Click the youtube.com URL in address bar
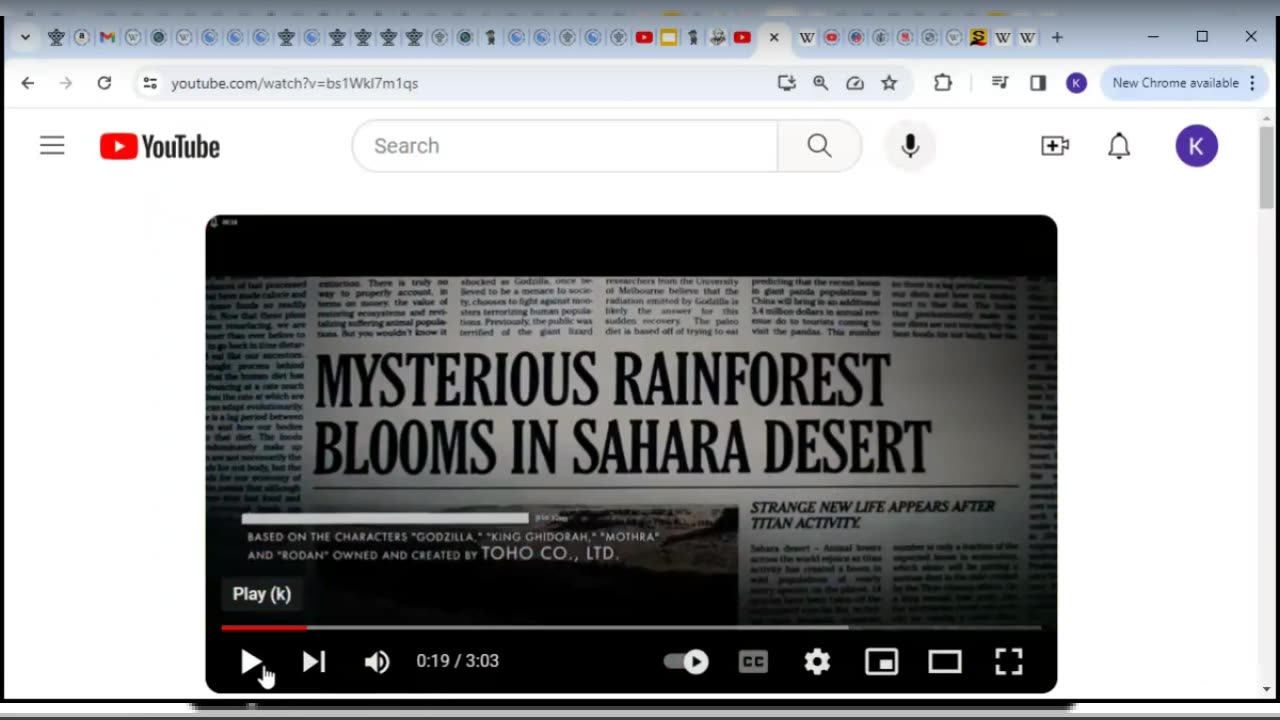 tap(295, 83)
